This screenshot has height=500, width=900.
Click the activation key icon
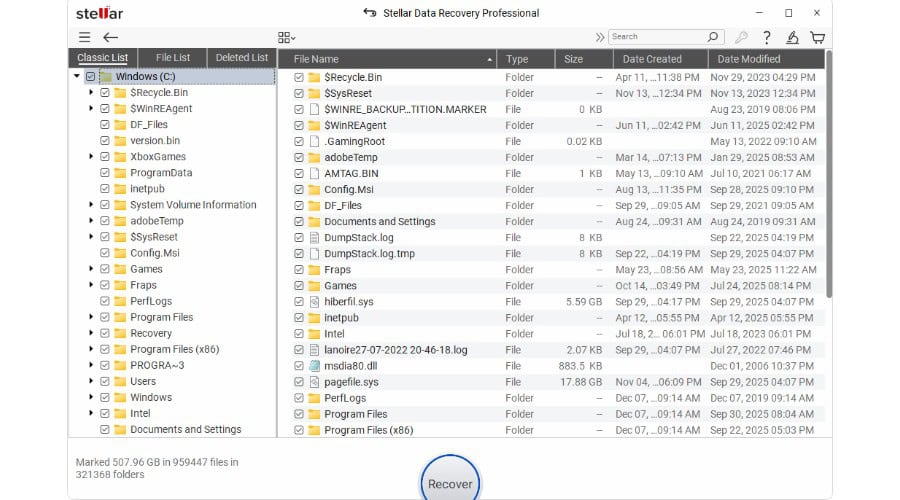(741, 37)
